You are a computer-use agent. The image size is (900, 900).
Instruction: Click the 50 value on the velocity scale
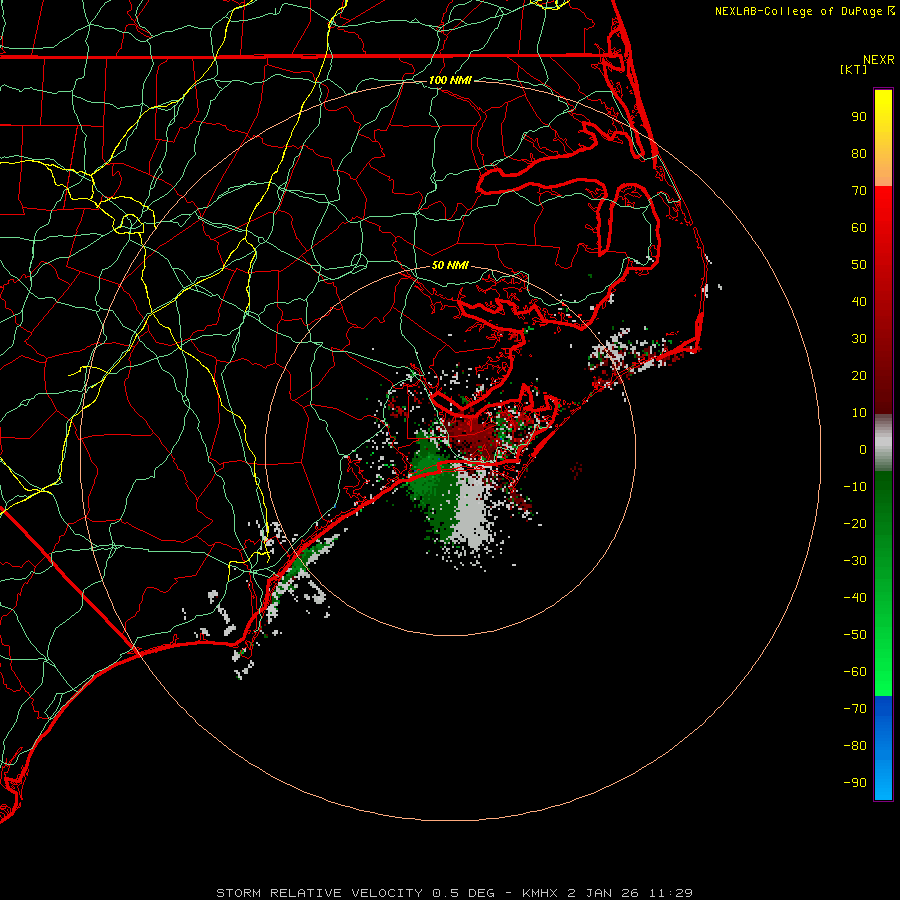pyautogui.click(x=859, y=265)
